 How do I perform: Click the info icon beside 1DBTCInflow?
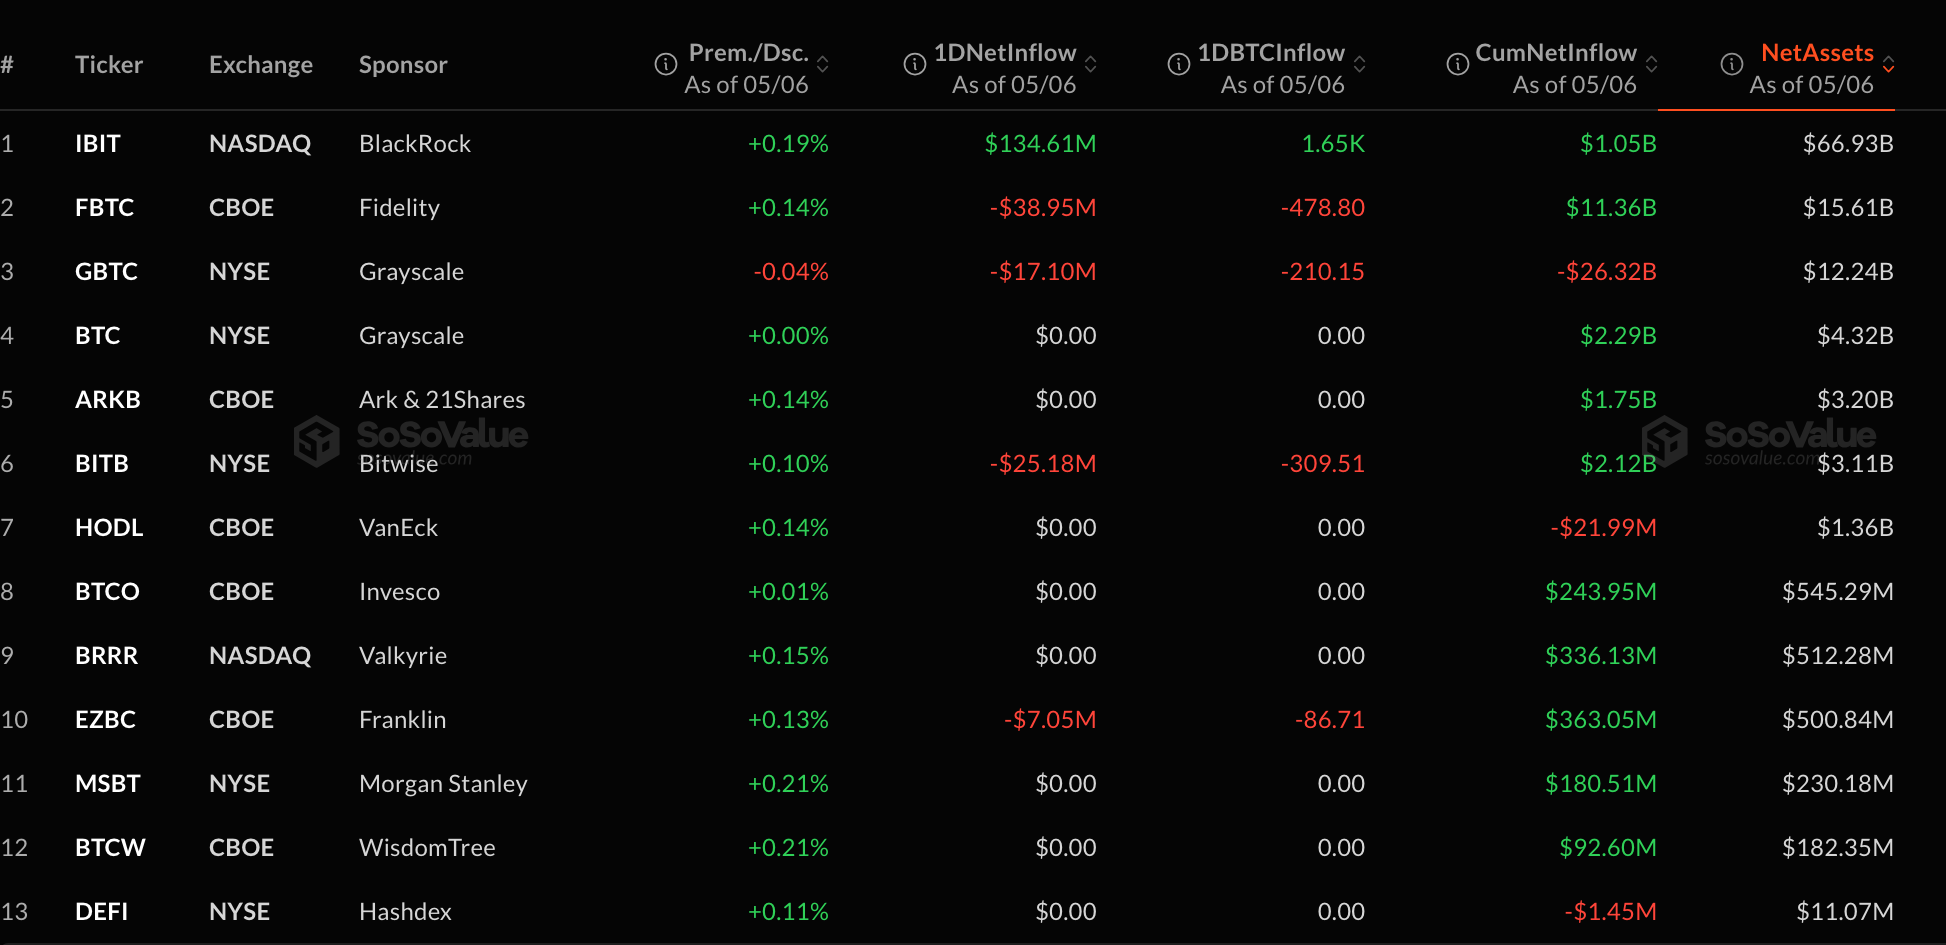(x=1179, y=64)
